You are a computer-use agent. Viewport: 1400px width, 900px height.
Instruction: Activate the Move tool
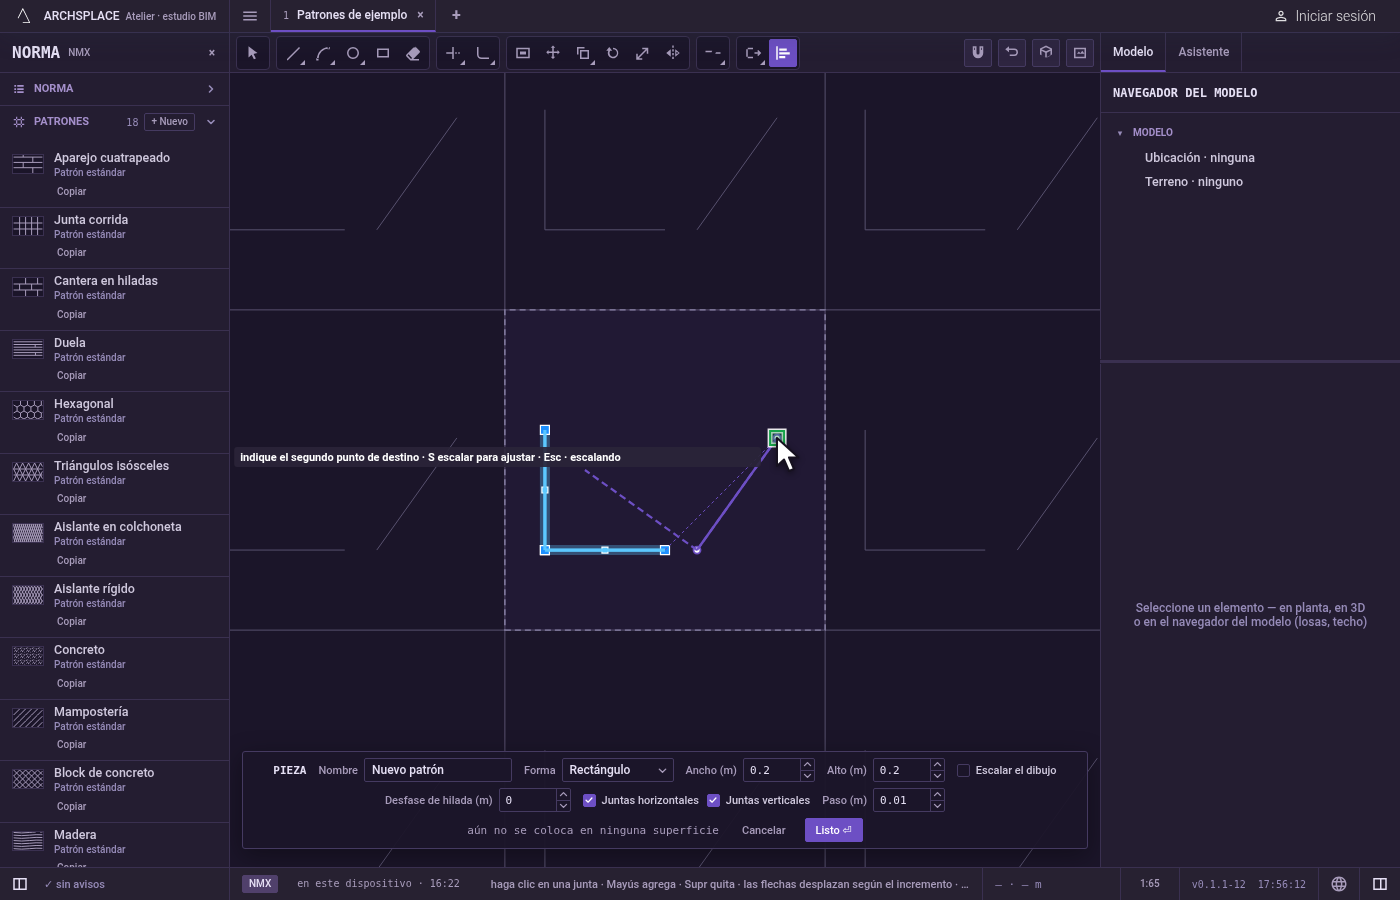(553, 53)
